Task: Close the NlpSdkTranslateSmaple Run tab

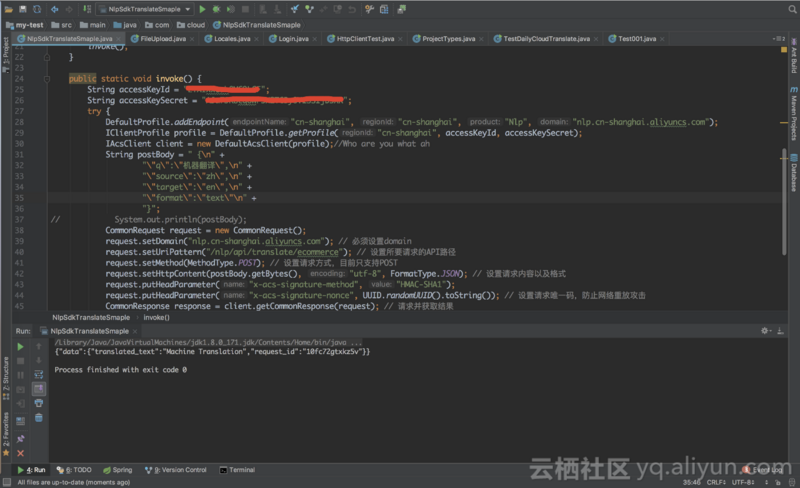Action: point(135,331)
